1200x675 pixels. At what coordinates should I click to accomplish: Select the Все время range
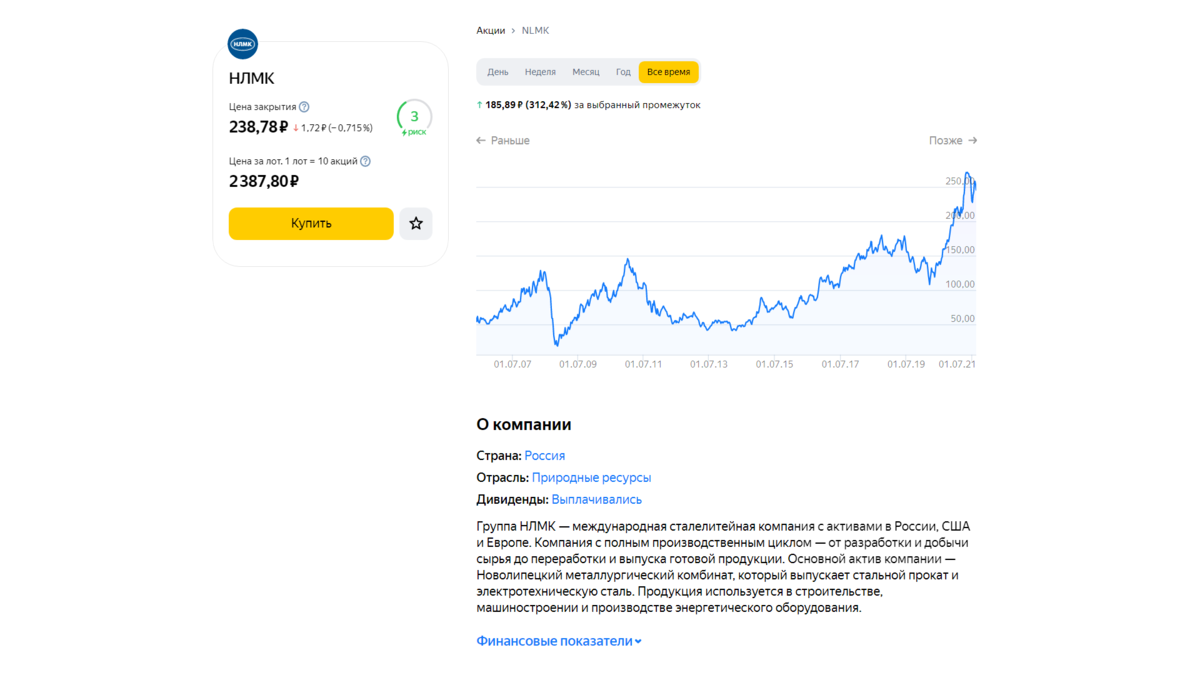(x=668, y=72)
